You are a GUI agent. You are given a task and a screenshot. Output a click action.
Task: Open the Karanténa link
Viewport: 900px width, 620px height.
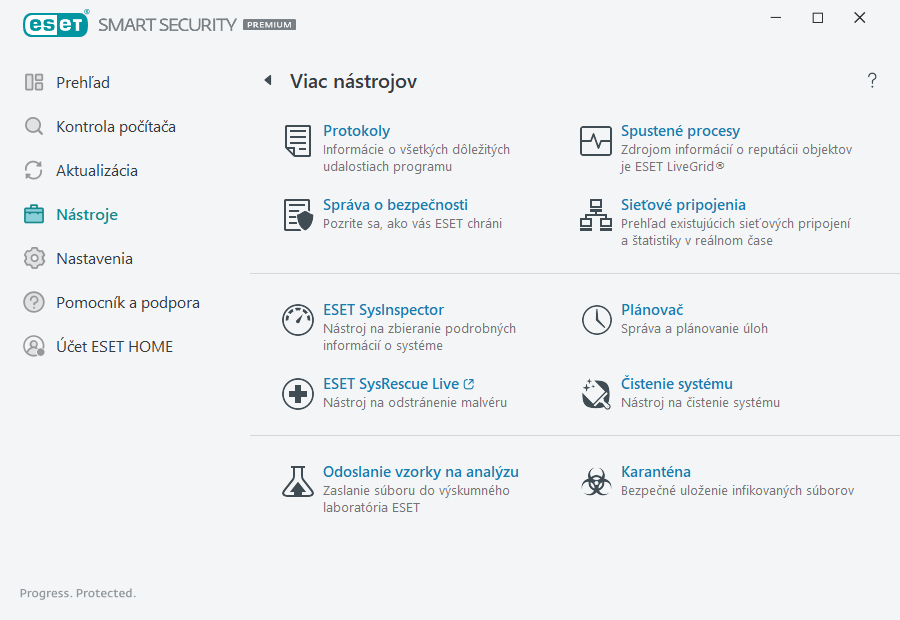point(655,472)
